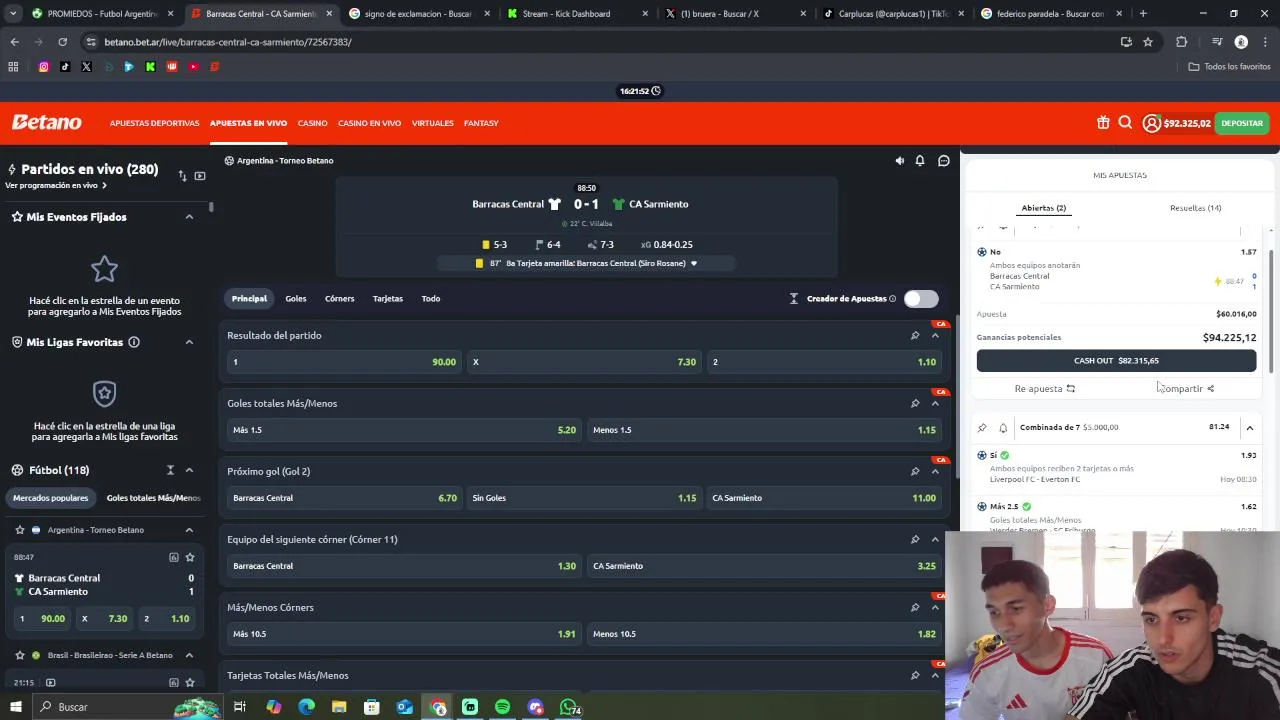Favorite the Barracas Central match star in sidebar
Viewport: 1280px width, 720px height.
(x=190, y=557)
